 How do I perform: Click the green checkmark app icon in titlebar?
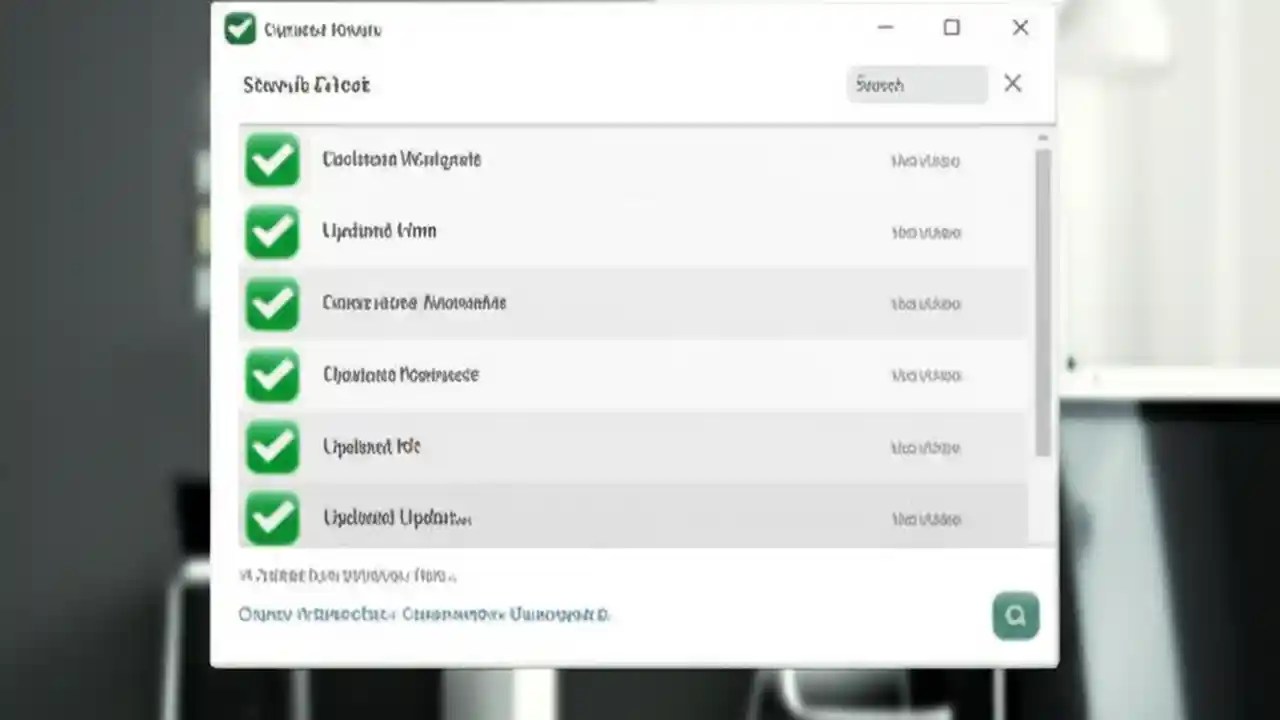(x=239, y=29)
